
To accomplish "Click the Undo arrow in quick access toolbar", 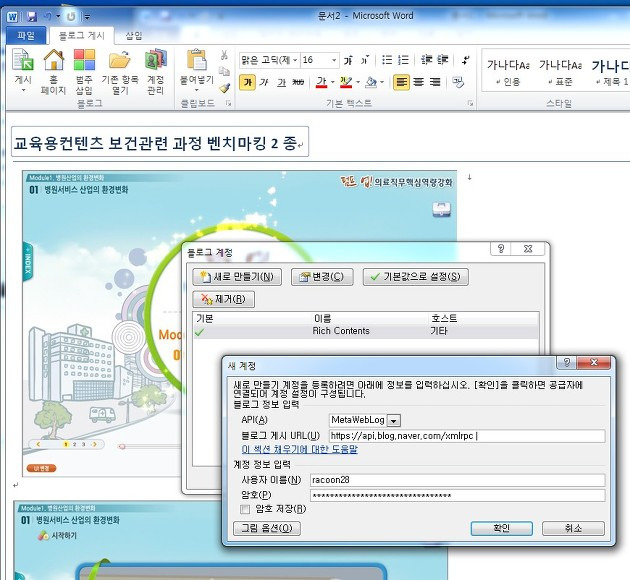I will pos(48,16).
